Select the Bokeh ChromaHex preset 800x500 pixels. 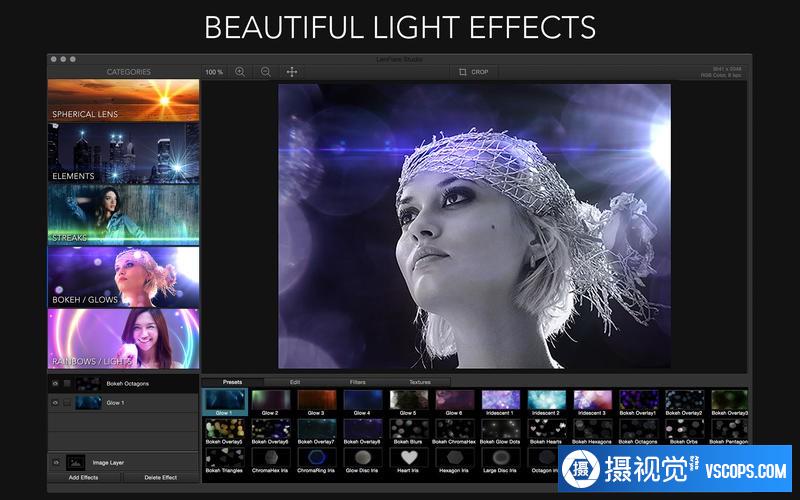point(454,431)
